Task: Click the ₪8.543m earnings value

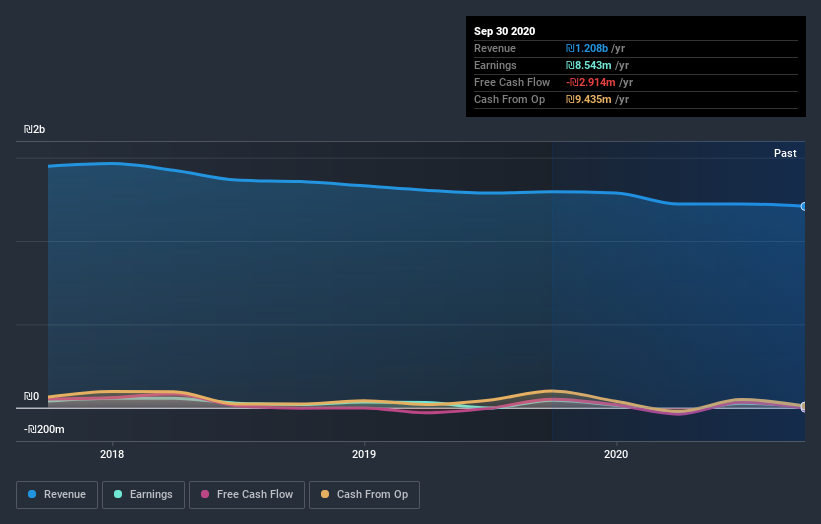Action: click(x=589, y=65)
